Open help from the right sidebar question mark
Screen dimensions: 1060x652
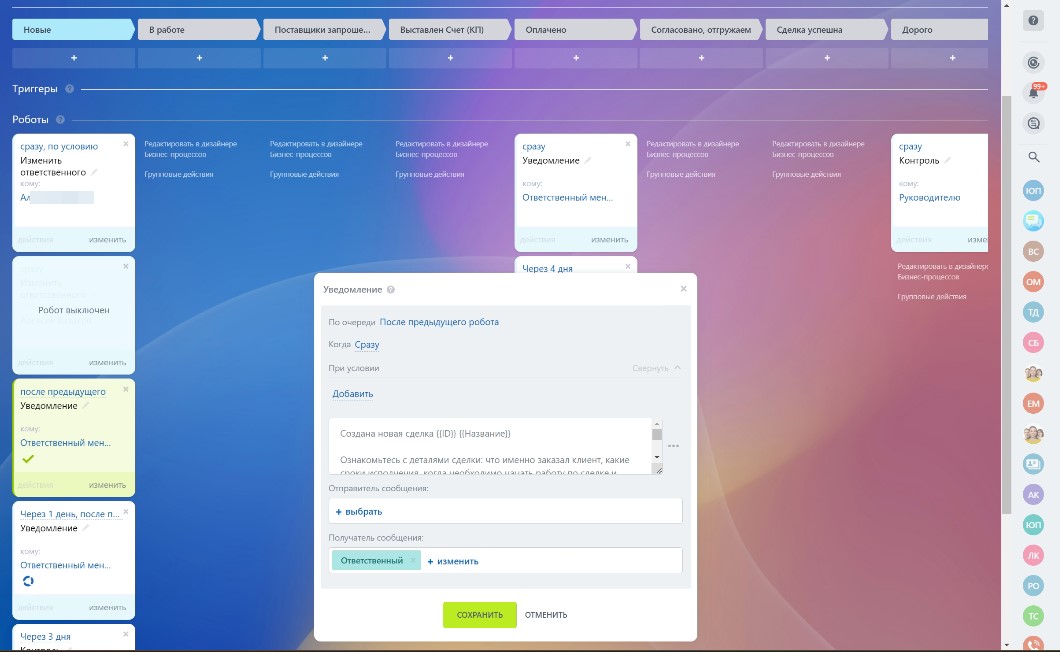pyautogui.click(x=1033, y=21)
